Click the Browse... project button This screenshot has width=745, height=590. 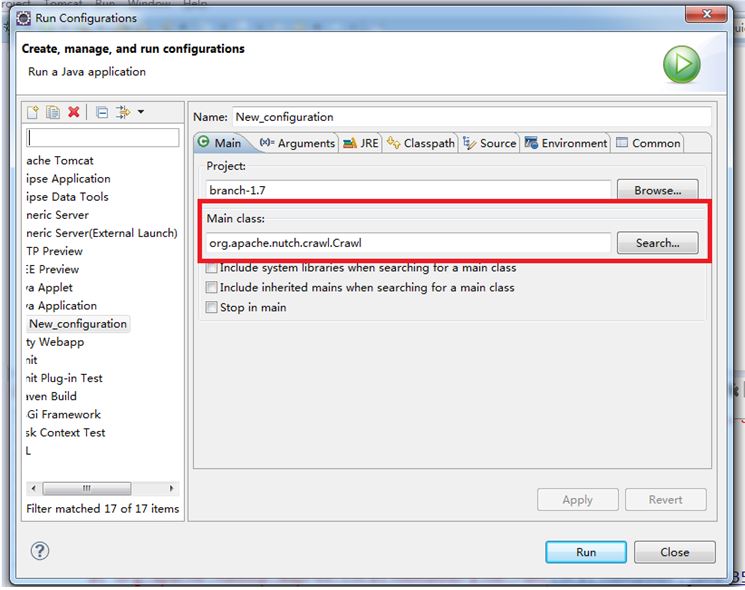(658, 190)
